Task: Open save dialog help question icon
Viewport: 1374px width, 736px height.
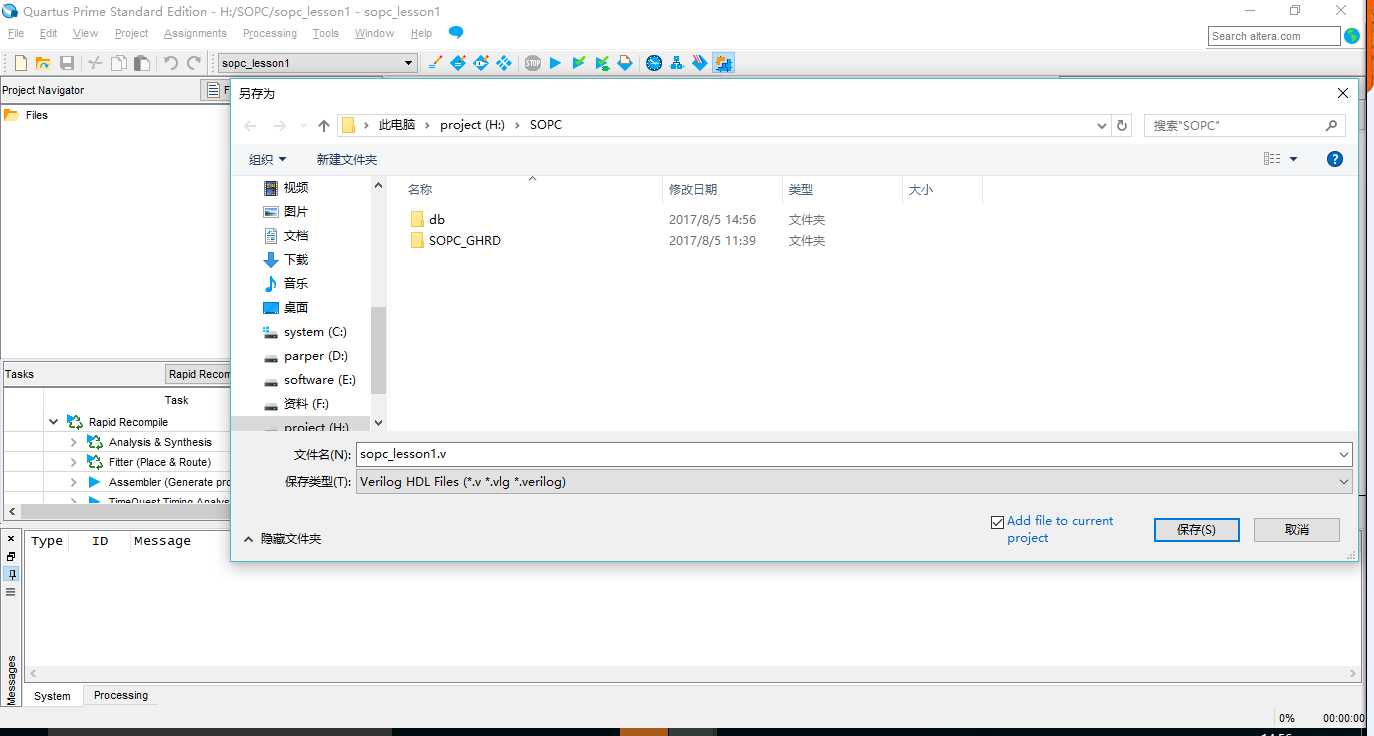Action: (x=1334, y=159)
